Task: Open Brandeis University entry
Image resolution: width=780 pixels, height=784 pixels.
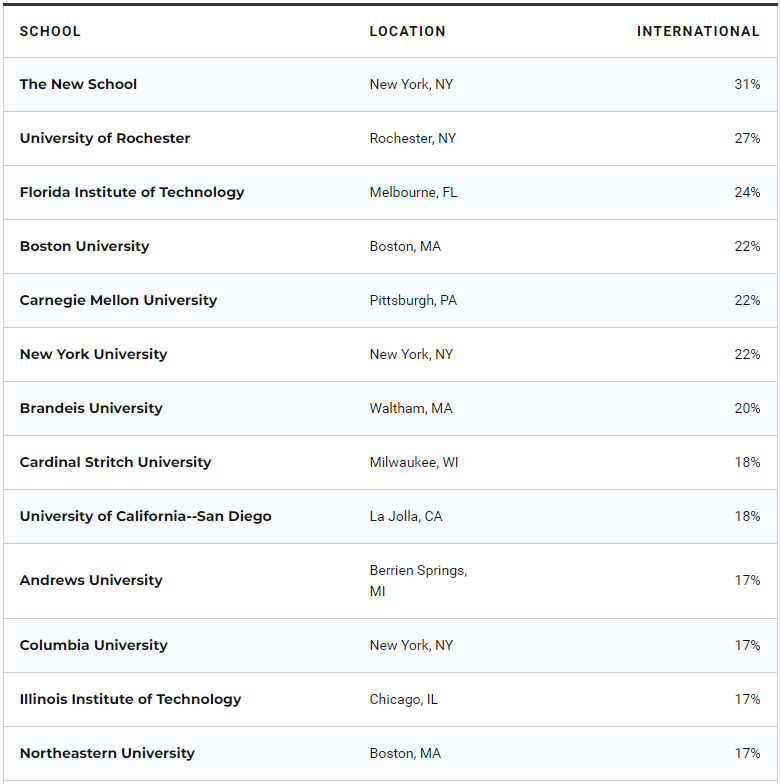Action: pyautogui.click(x=90, y=408)
